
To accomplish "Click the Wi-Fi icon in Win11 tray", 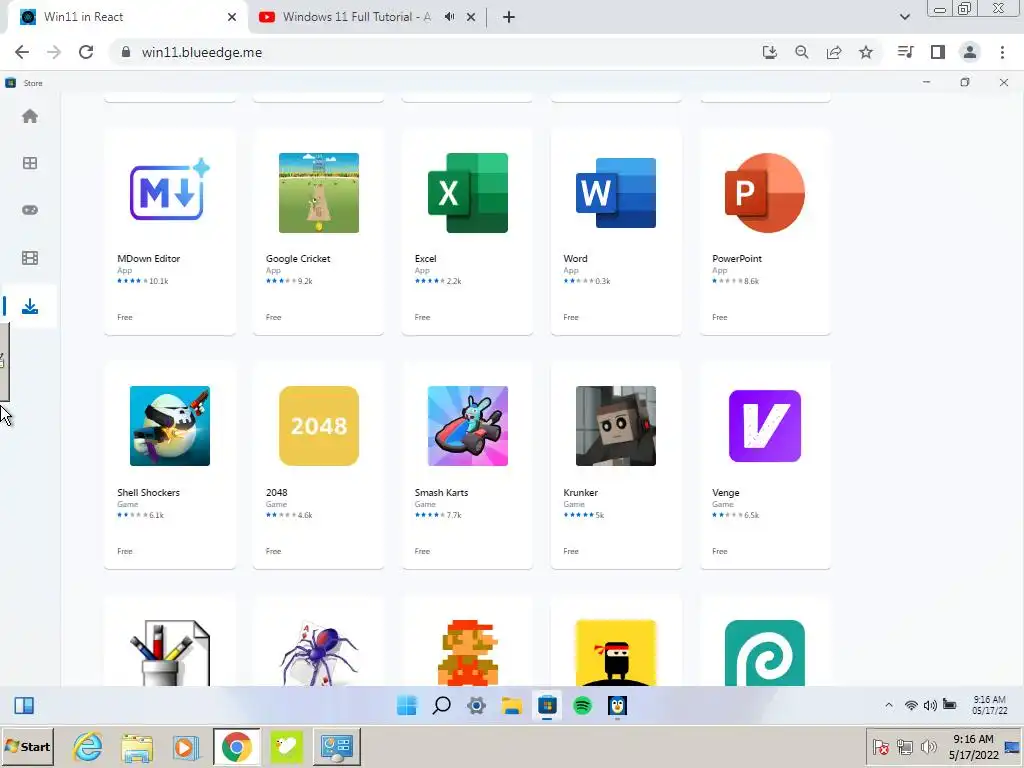I will [x=911, y=705].
